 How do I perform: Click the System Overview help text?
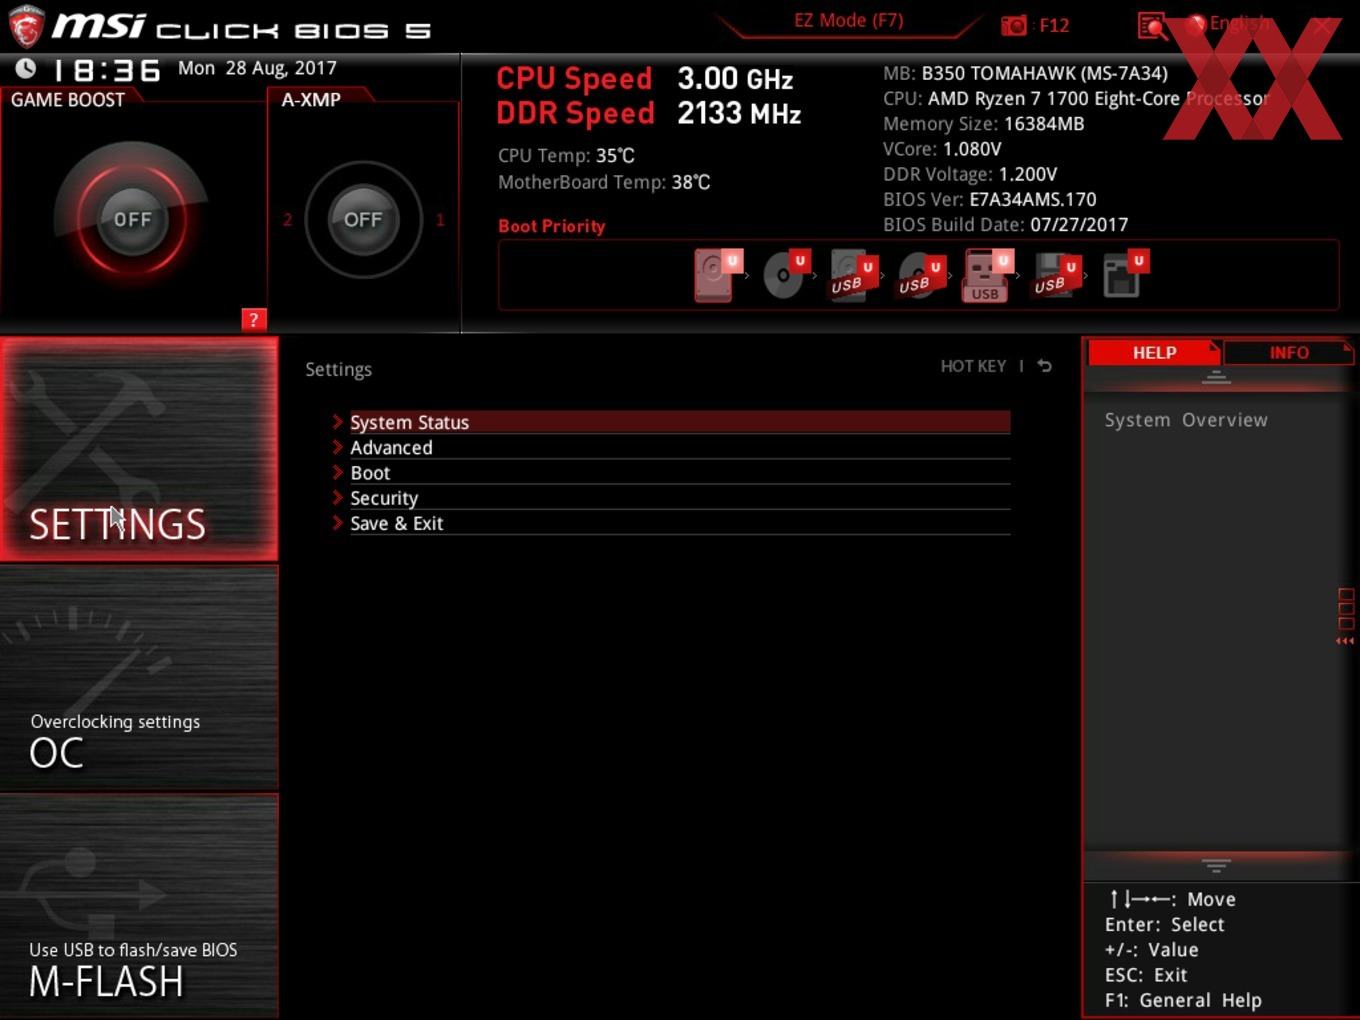(1186, 420)
